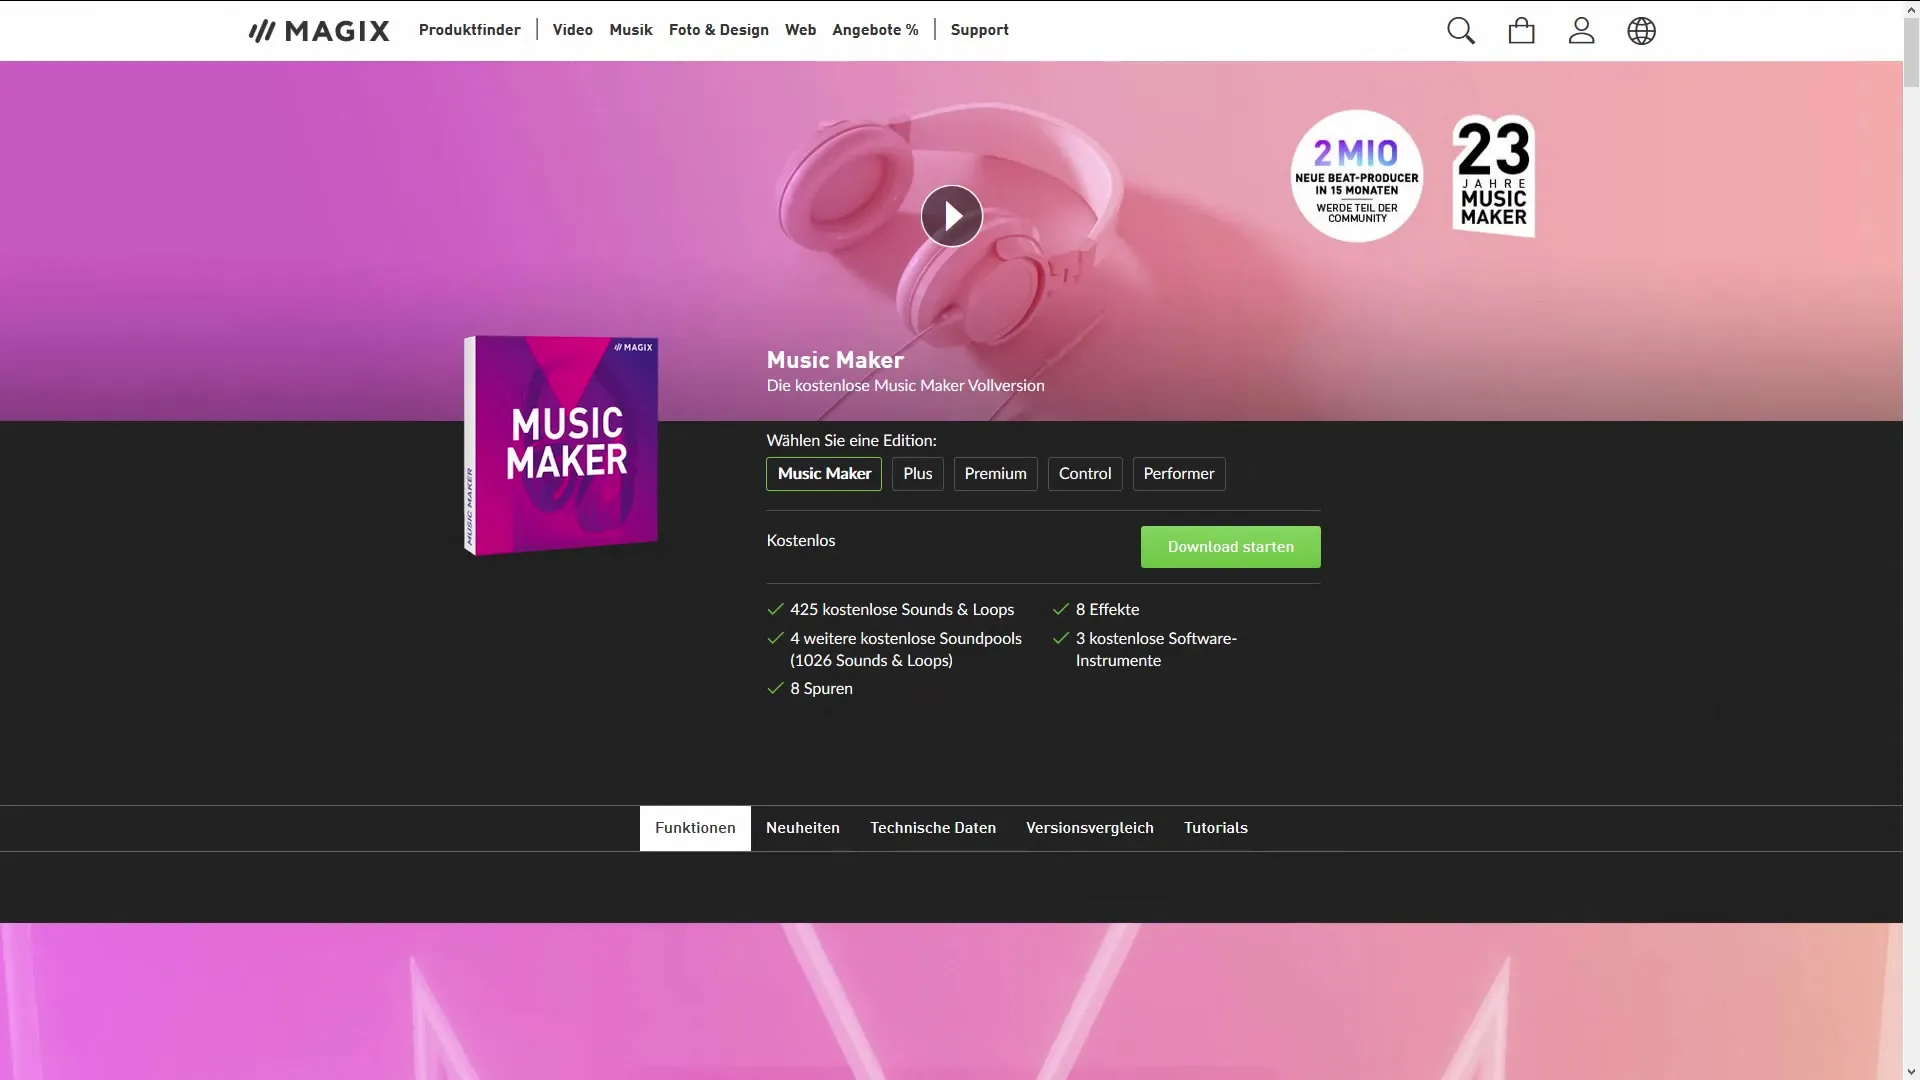Click the MAGIX logo

click(319, 31)
